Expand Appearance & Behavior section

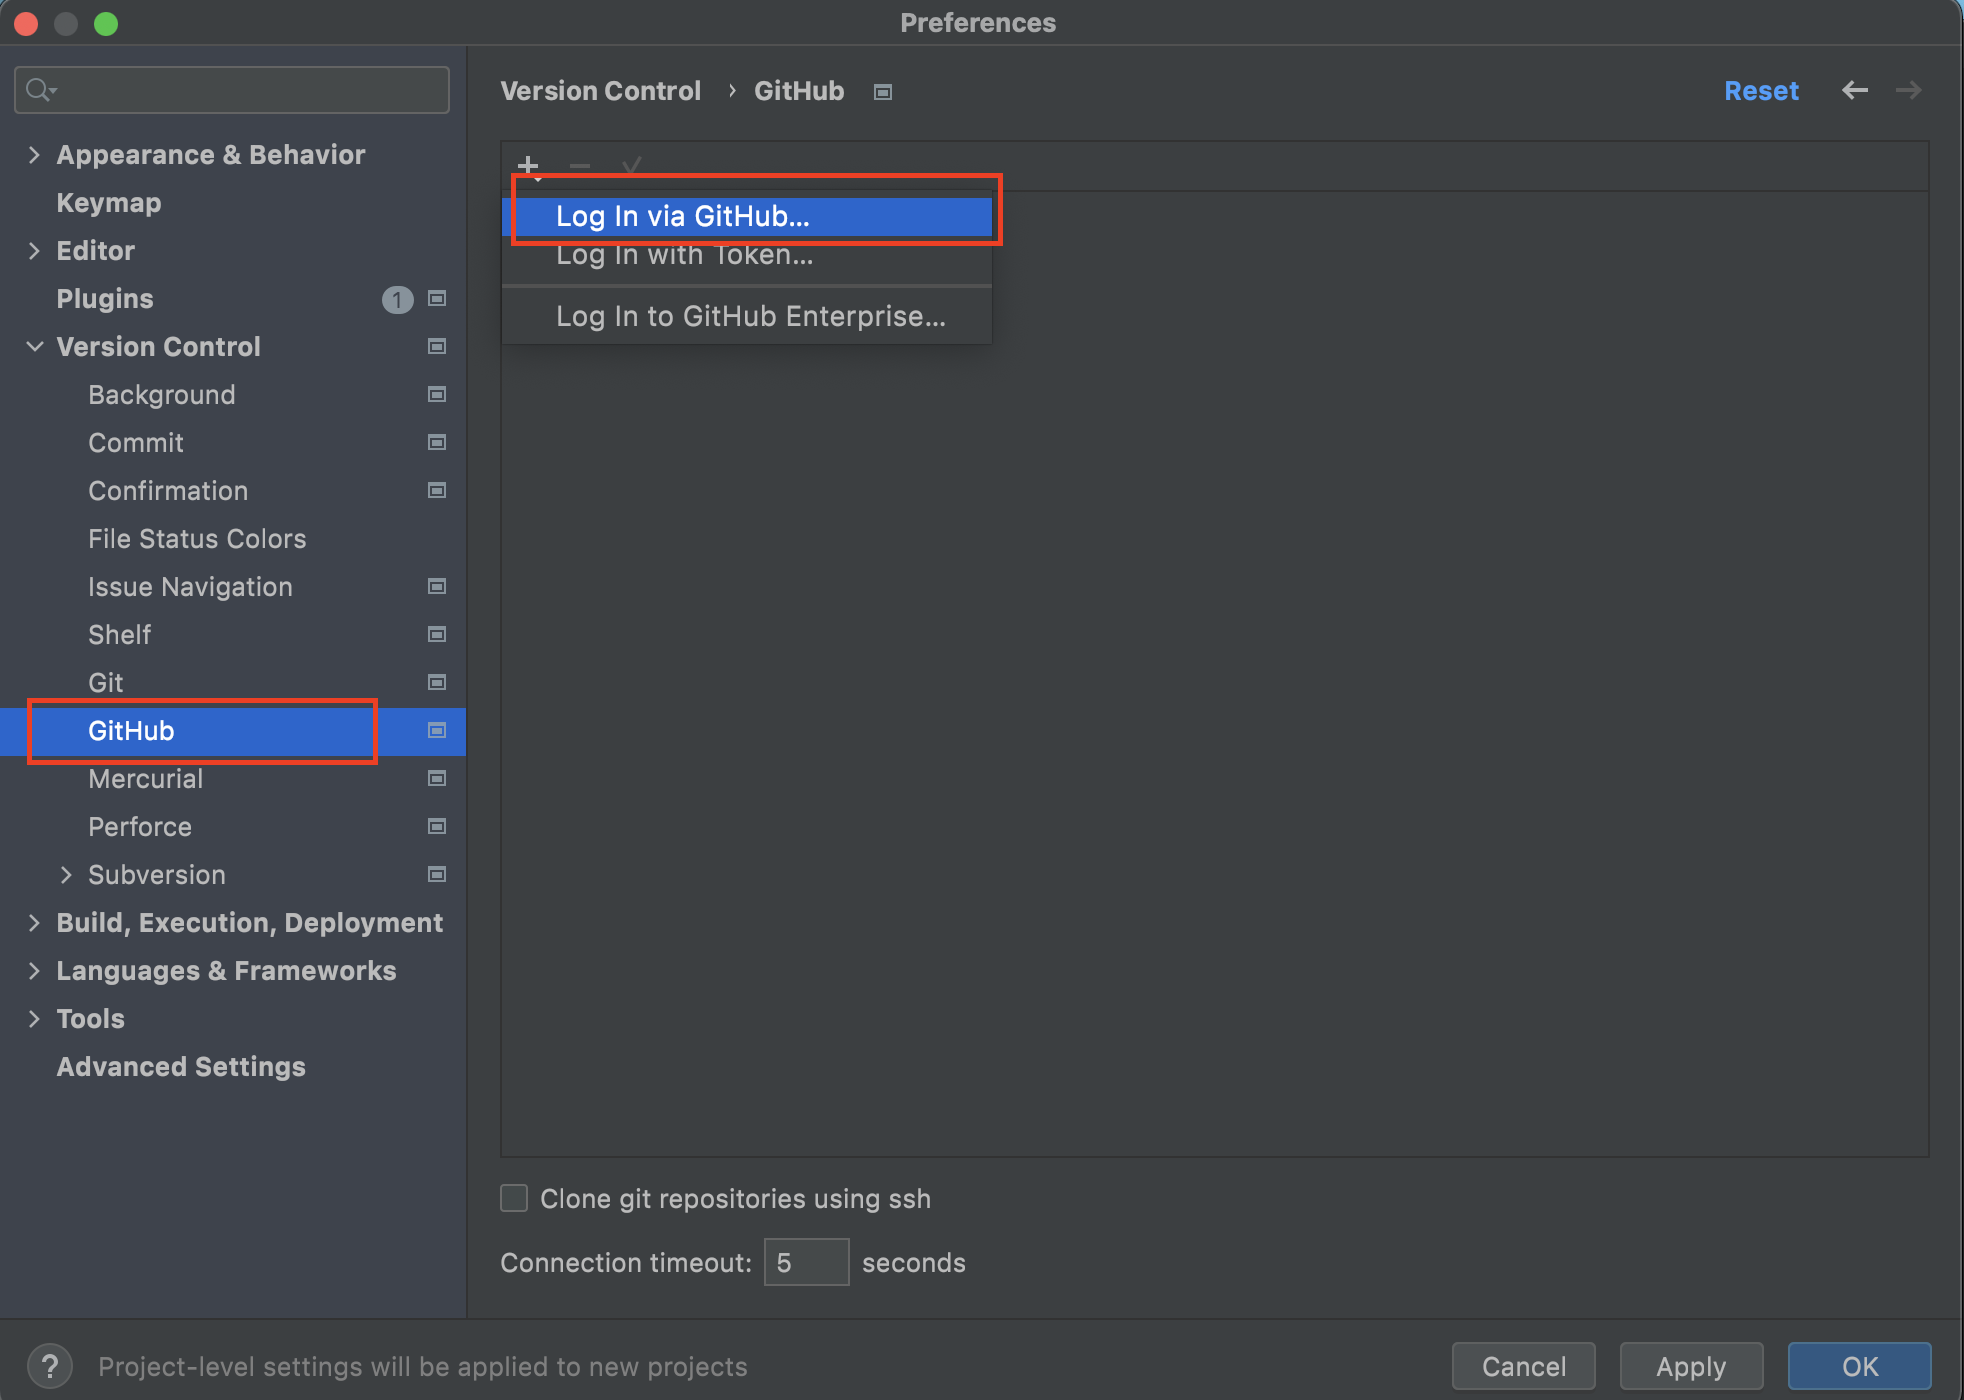[34, 154]
